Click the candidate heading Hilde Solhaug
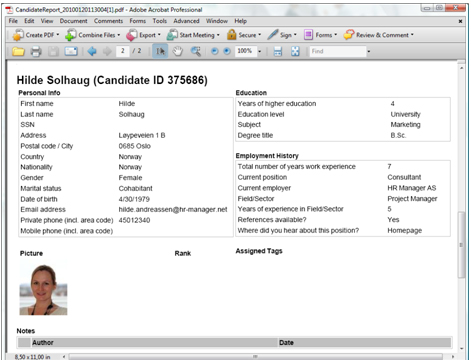The height and width of the screenshot is (360, 471). 112,80
